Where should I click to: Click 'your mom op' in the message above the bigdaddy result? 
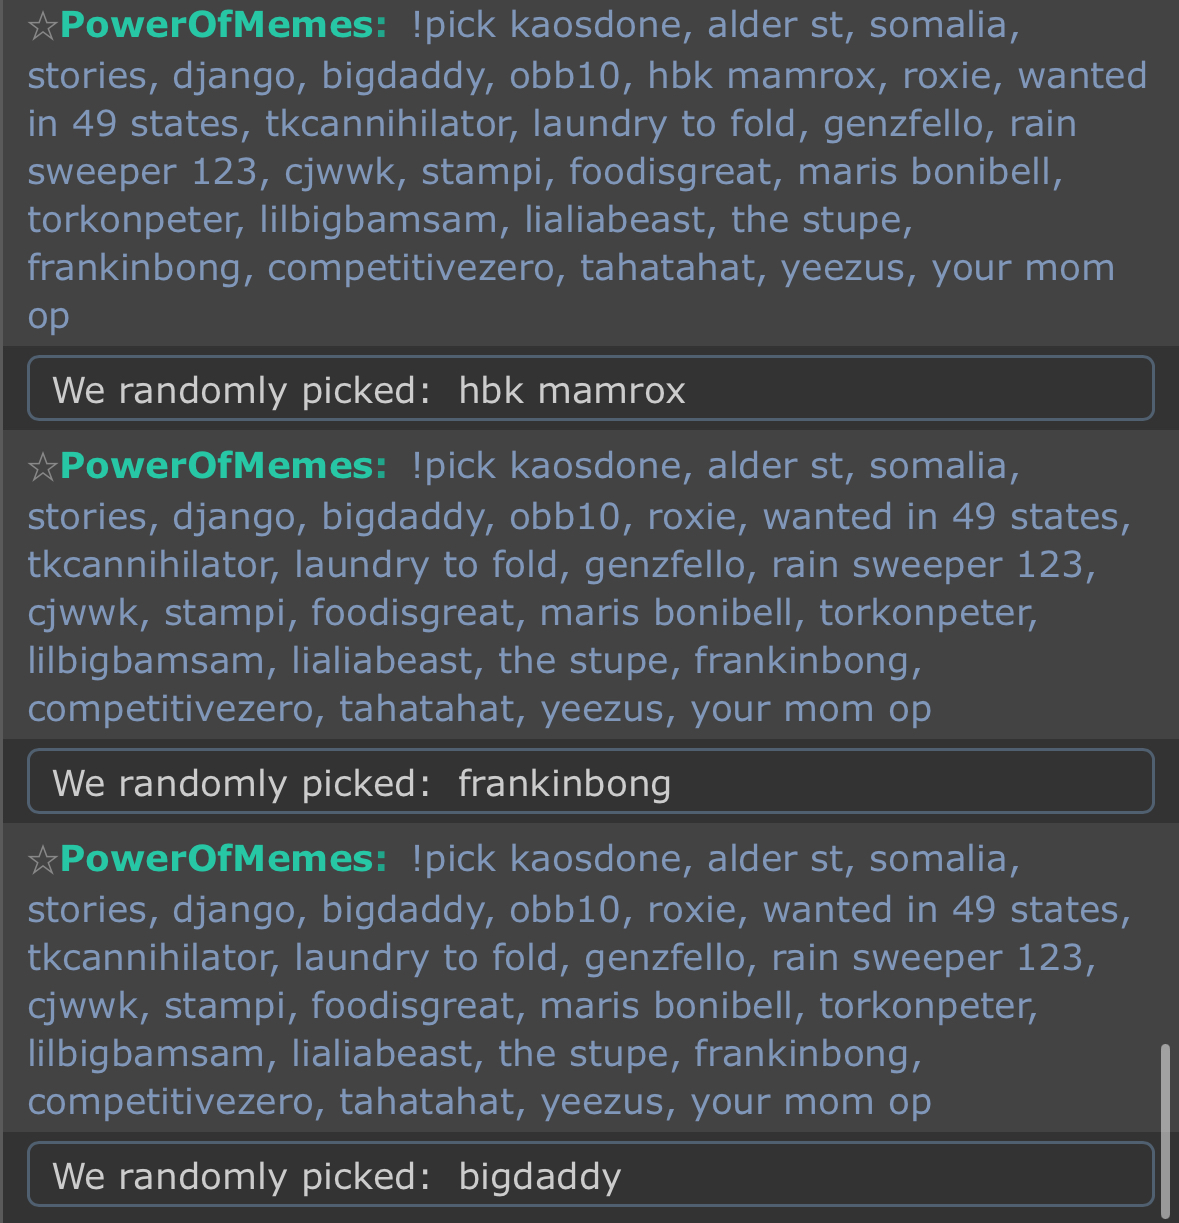point(811,1103)
